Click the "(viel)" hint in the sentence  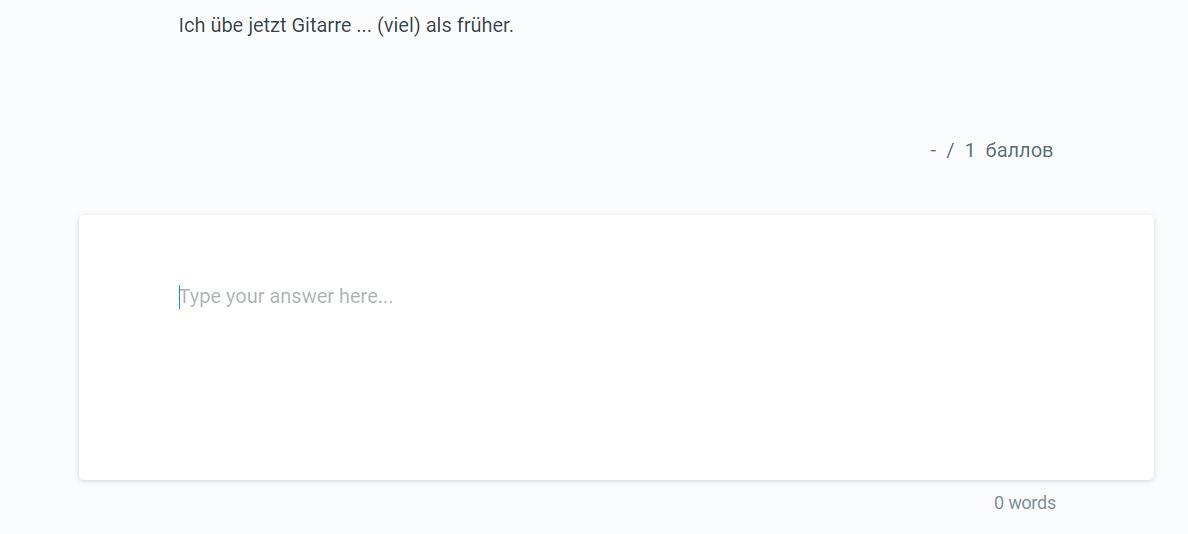399,26
